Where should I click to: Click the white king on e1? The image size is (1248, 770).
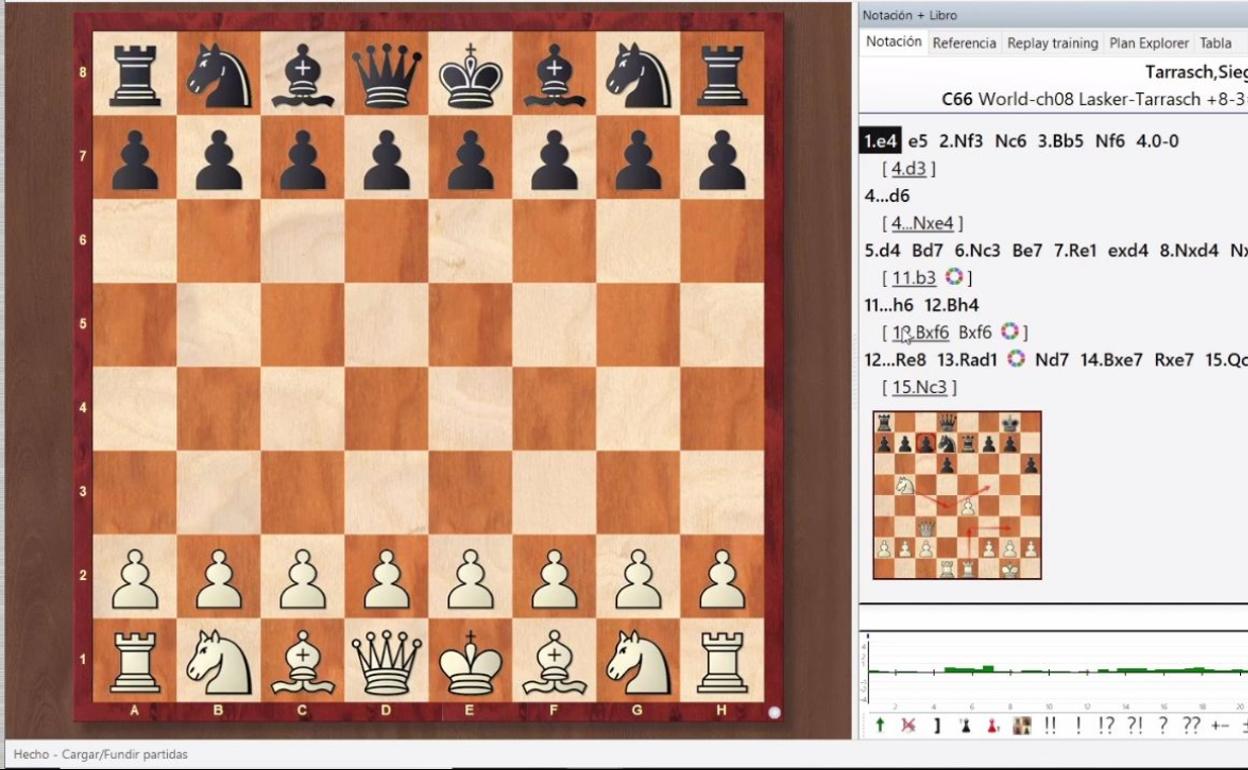point(470,661)
